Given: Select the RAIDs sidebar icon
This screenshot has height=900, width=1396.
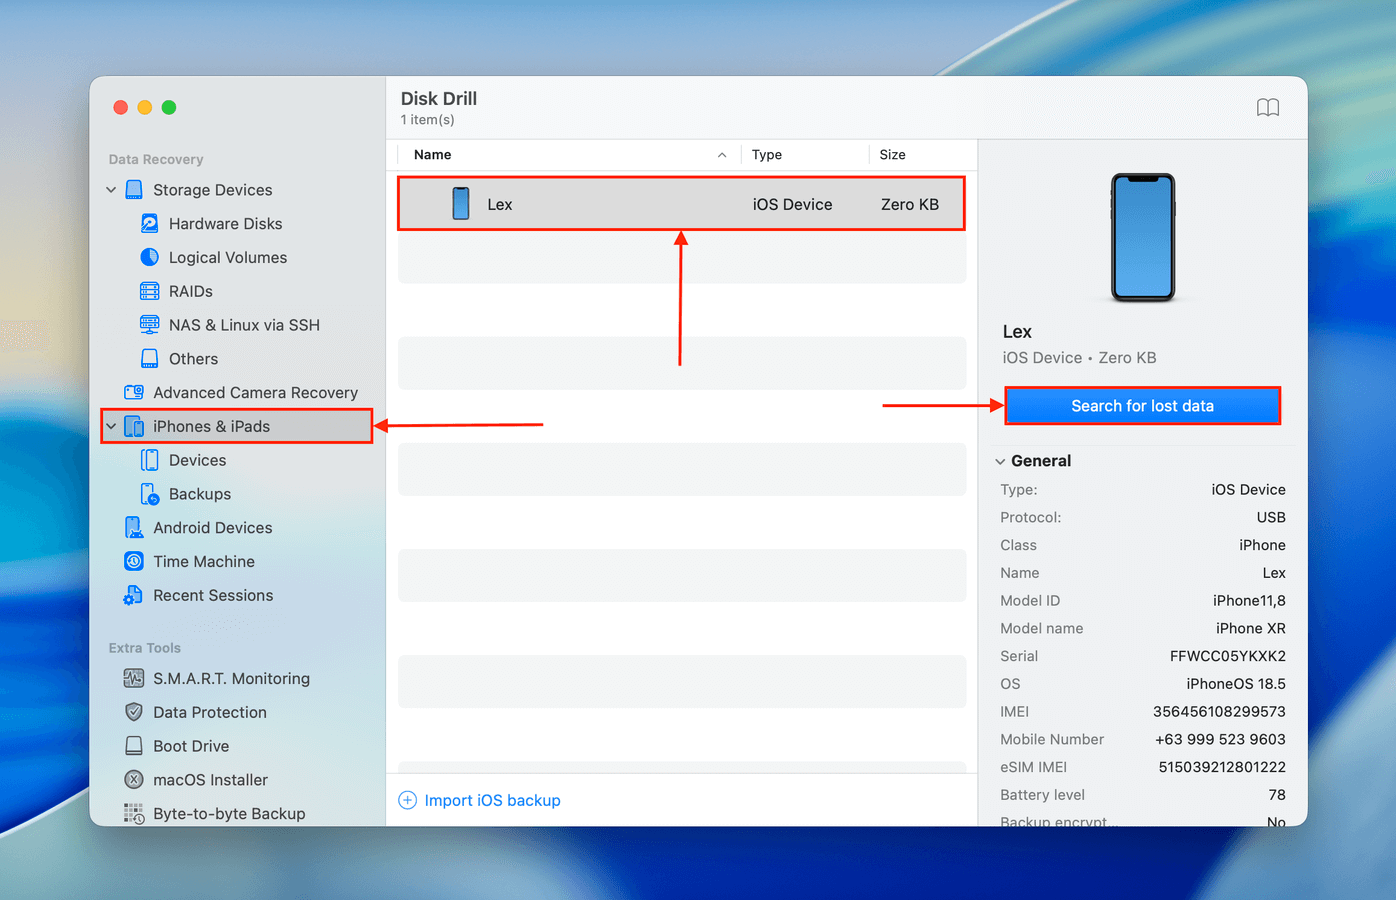Looking at the screenshot, I should click(149, 291).
